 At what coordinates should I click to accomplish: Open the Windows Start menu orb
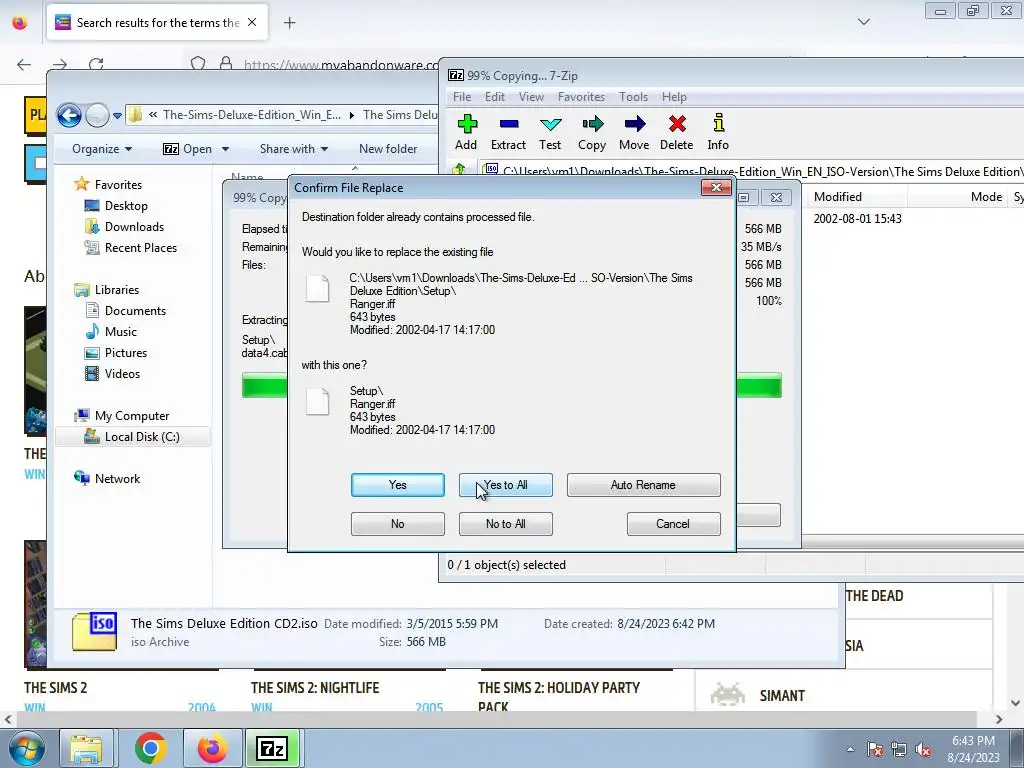27,748
